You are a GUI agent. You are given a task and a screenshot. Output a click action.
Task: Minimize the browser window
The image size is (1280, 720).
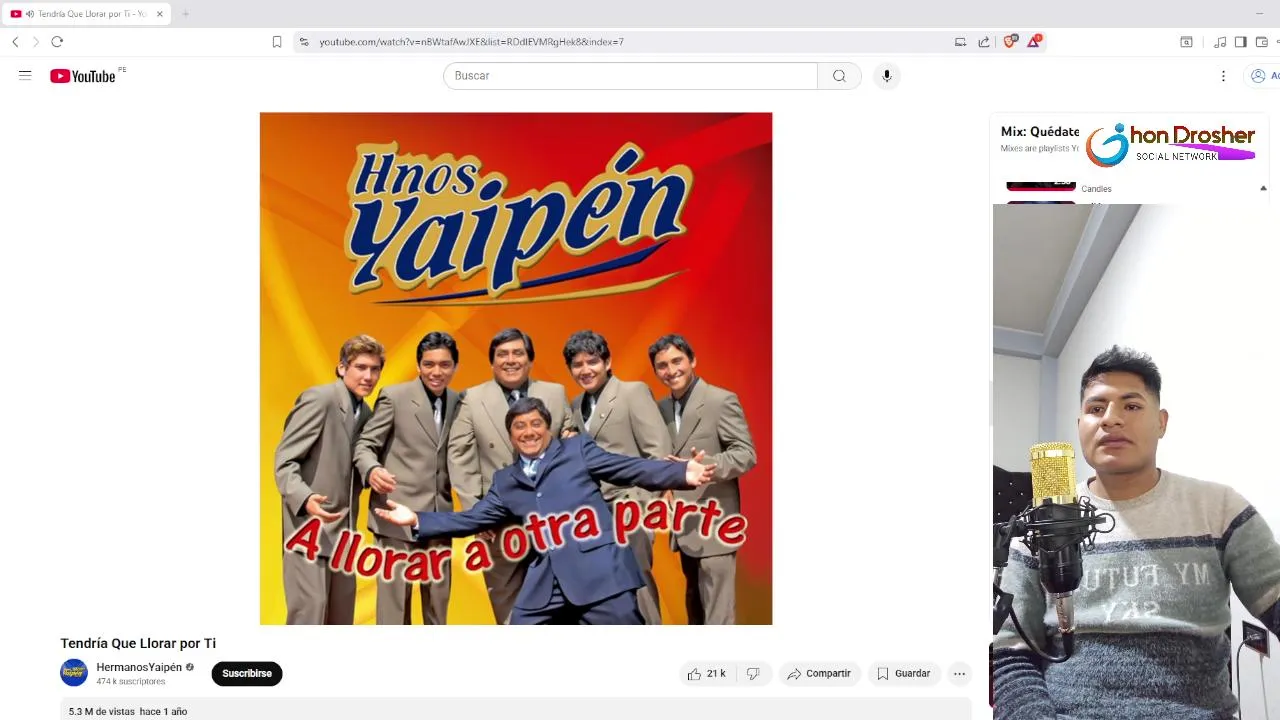[x=1259, y=14]
